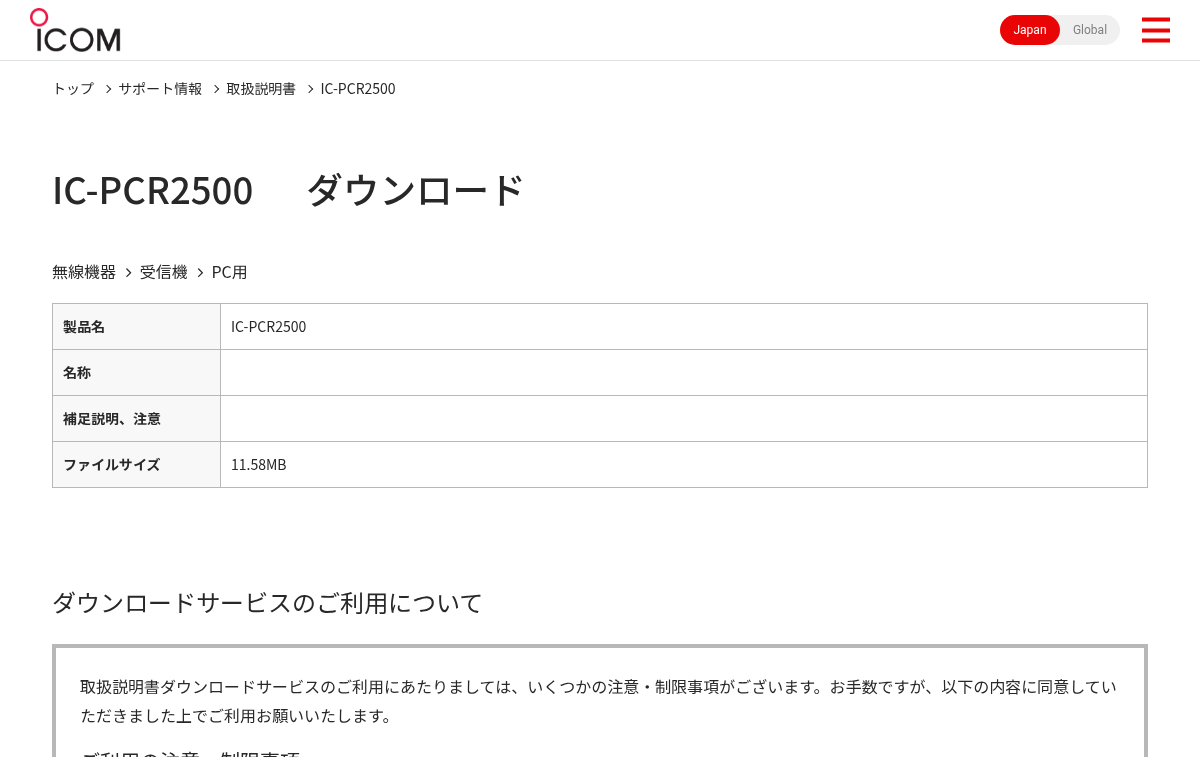
Task: Select IC-PCR2500 breadcrumb text
Action: click(x=358, y=88)
